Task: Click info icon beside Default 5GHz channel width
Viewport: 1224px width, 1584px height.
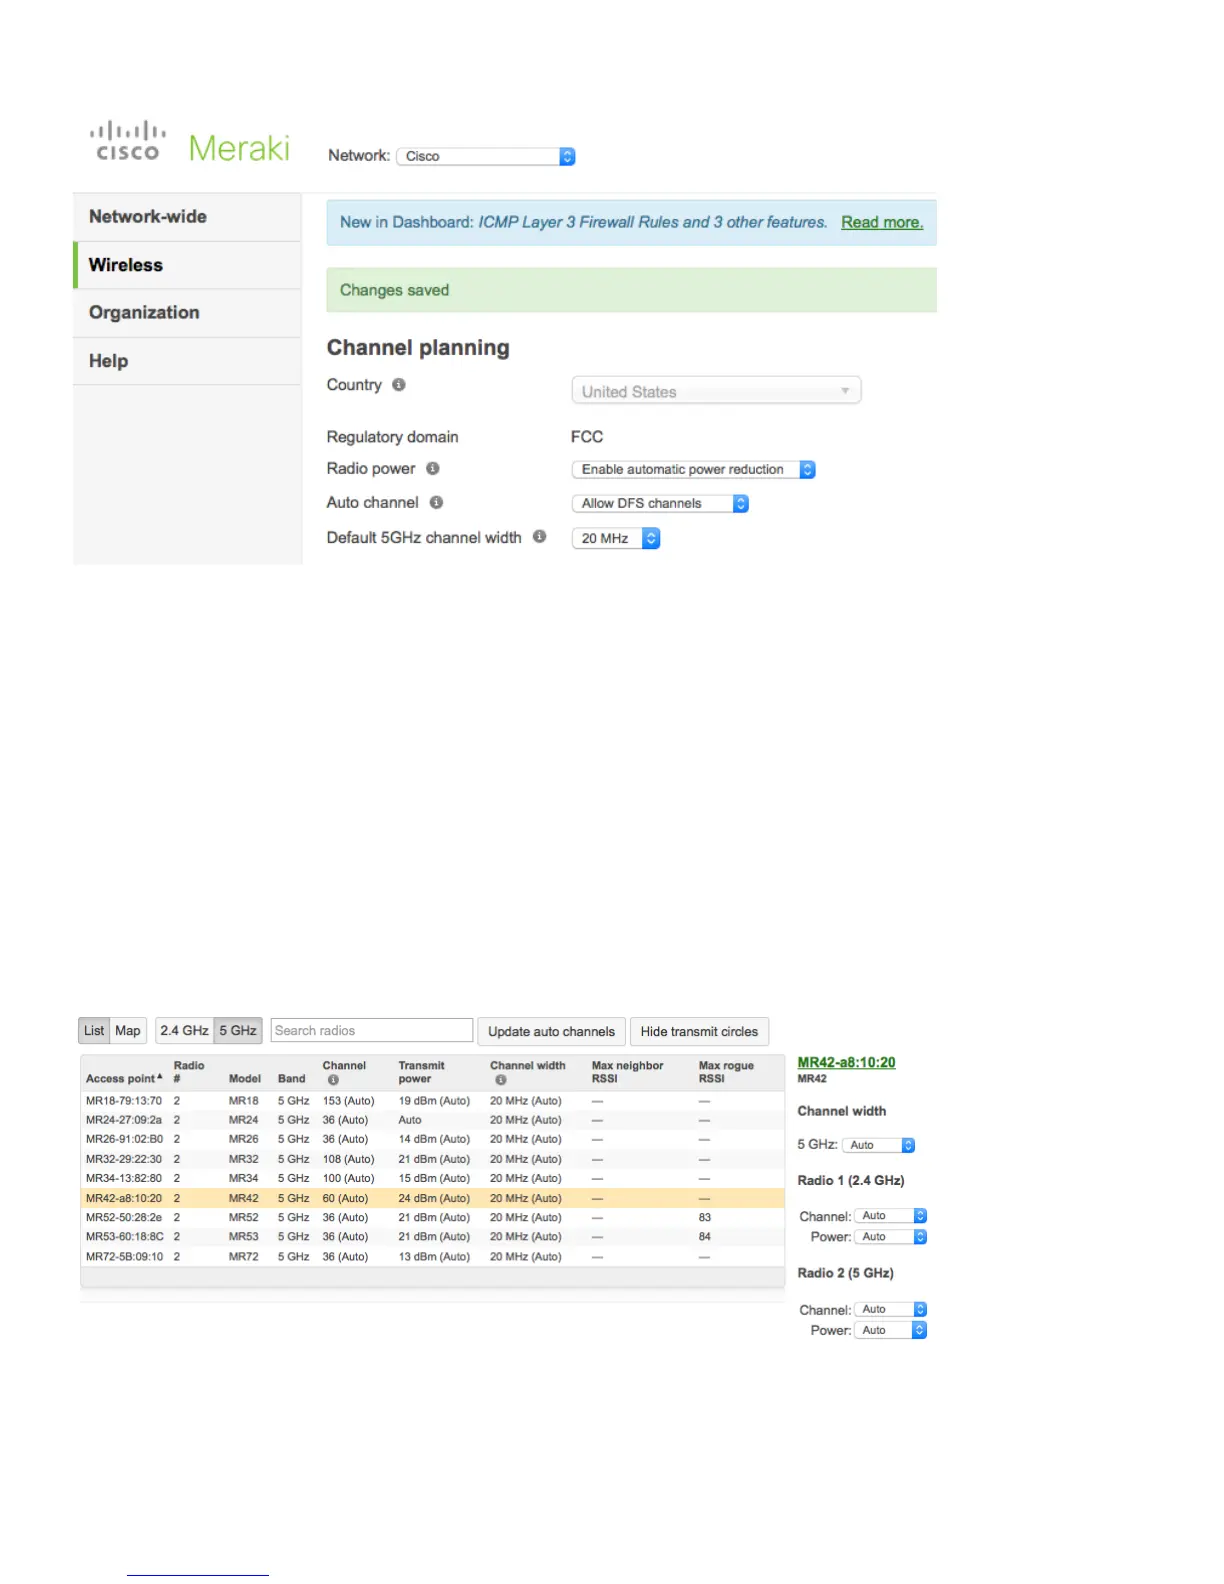Action: click(x=539, y=537)
